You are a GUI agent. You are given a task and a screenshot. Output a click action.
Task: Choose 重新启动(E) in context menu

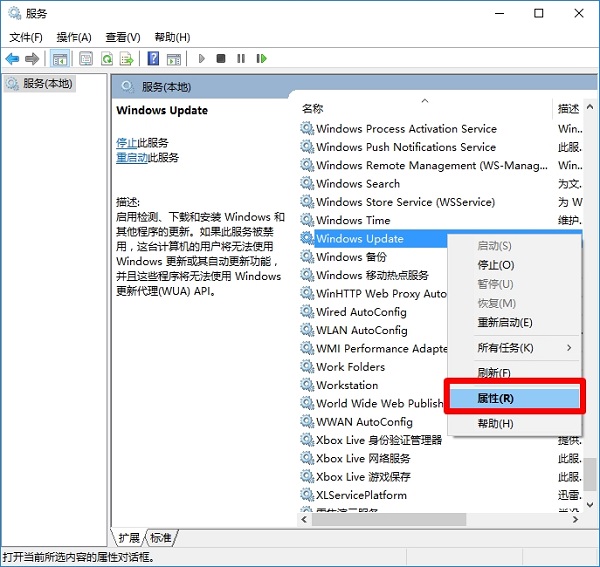tap(514, 322)
